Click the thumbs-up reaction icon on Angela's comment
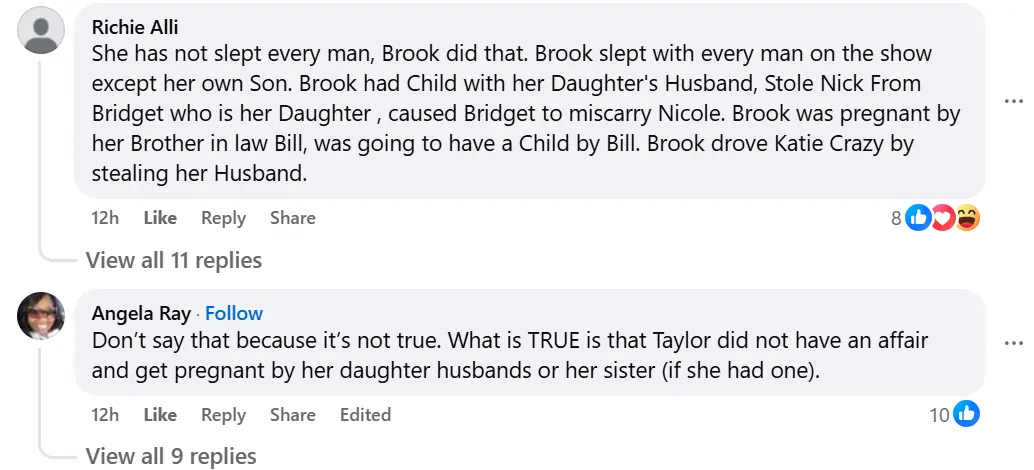This screenshot has height=470, width=1034. (x=966, y=414)
